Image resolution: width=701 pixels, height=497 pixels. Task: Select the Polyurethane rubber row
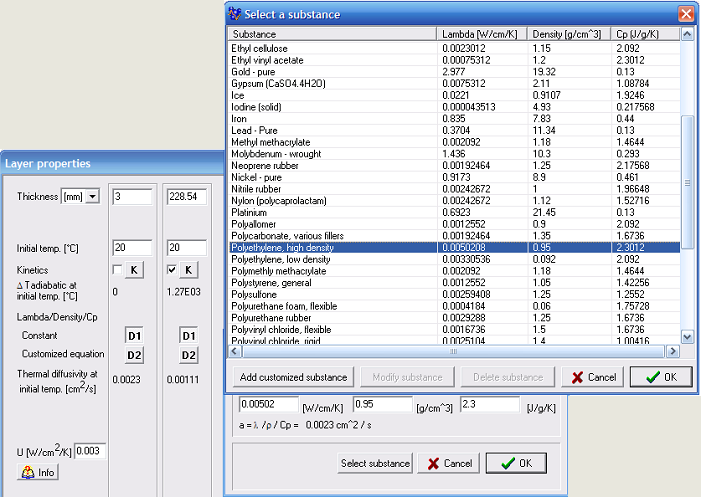coord(455,318)
